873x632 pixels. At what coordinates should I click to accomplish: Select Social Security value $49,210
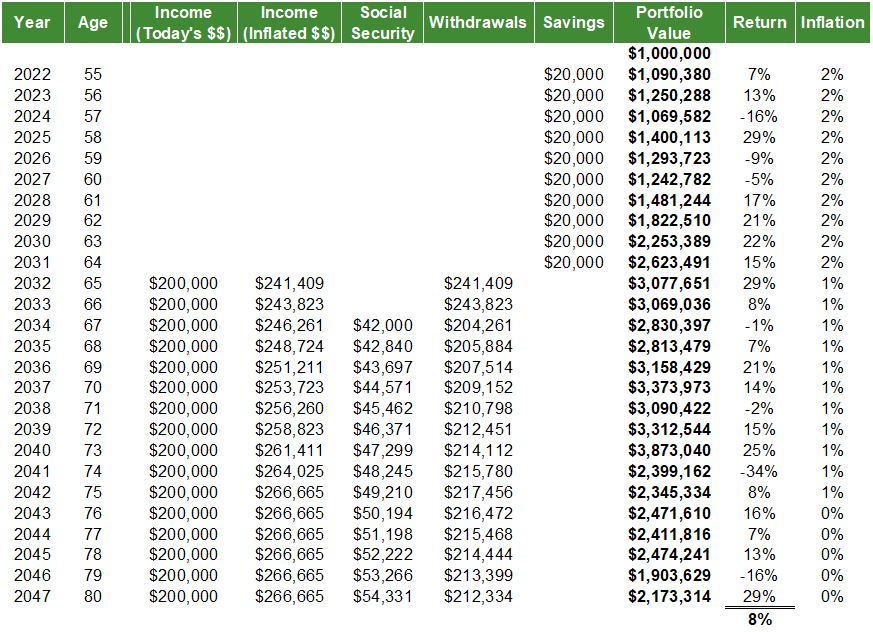(x=383, y=493)
